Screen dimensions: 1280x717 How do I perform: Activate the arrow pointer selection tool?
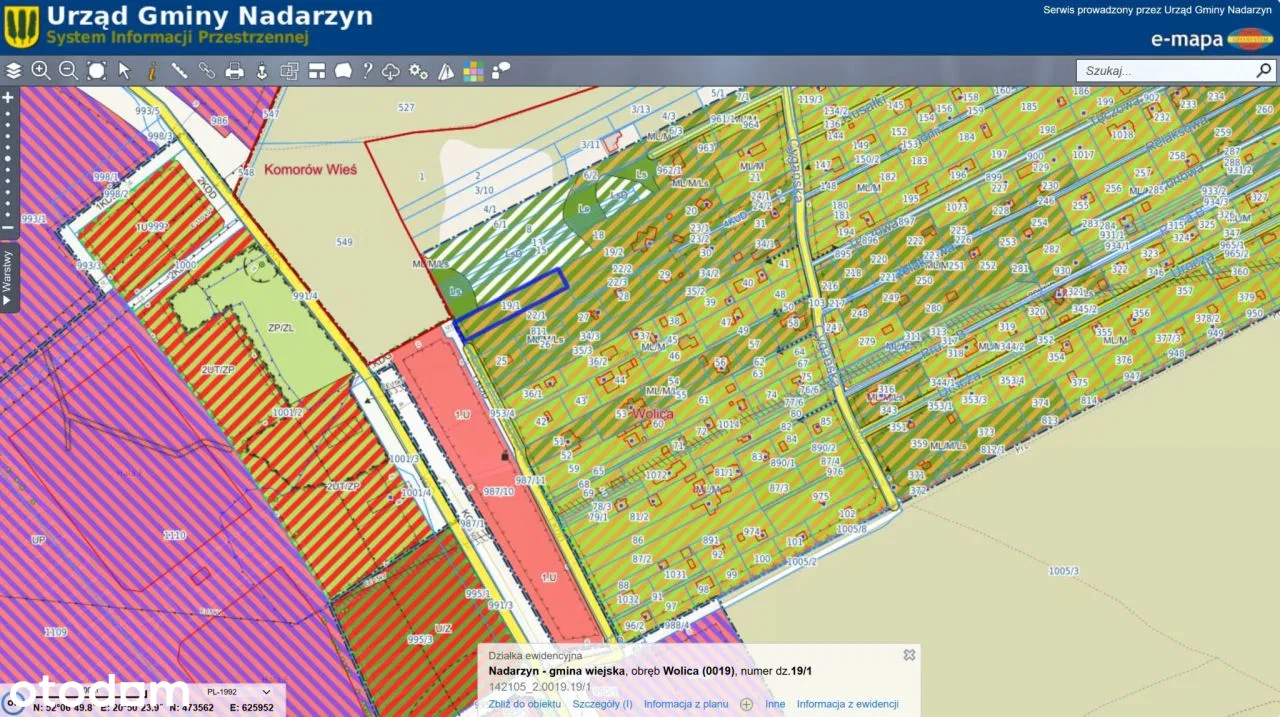tap(124, 71)
